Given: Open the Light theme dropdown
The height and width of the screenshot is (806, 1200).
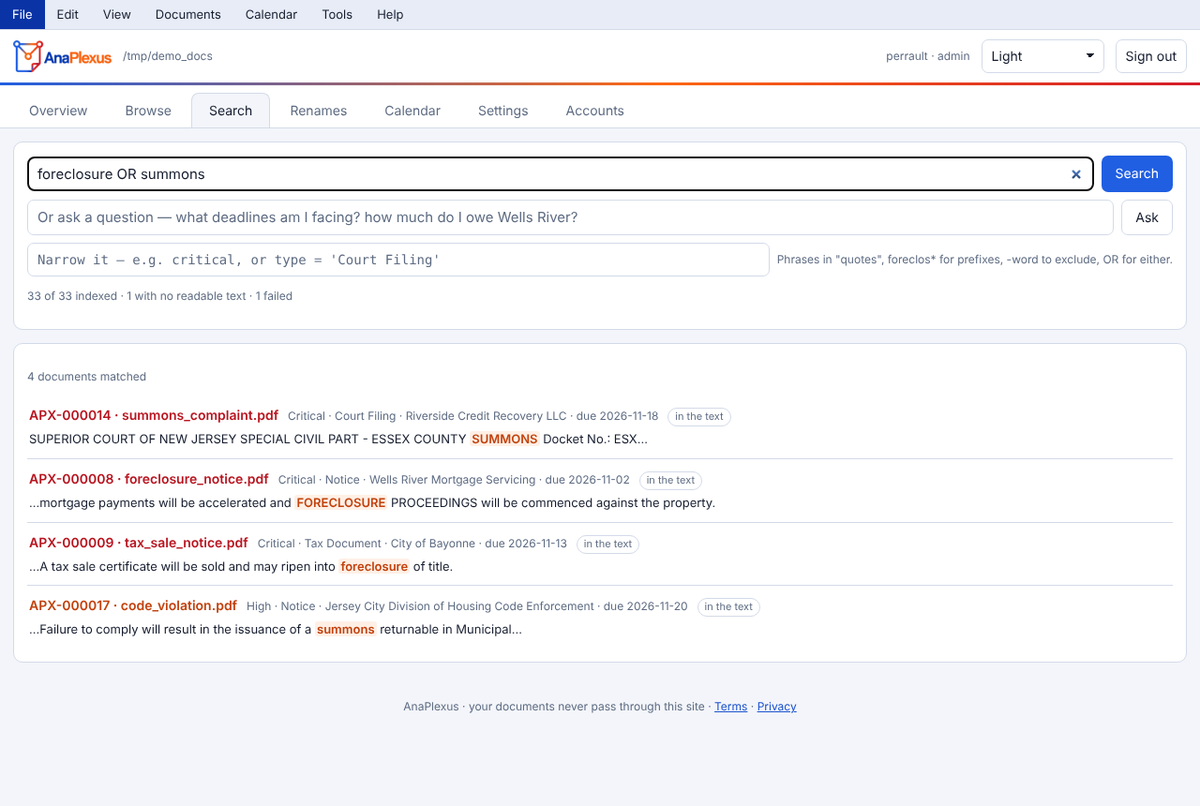Looking at the screenshot, I should [x=1042, y=56].
